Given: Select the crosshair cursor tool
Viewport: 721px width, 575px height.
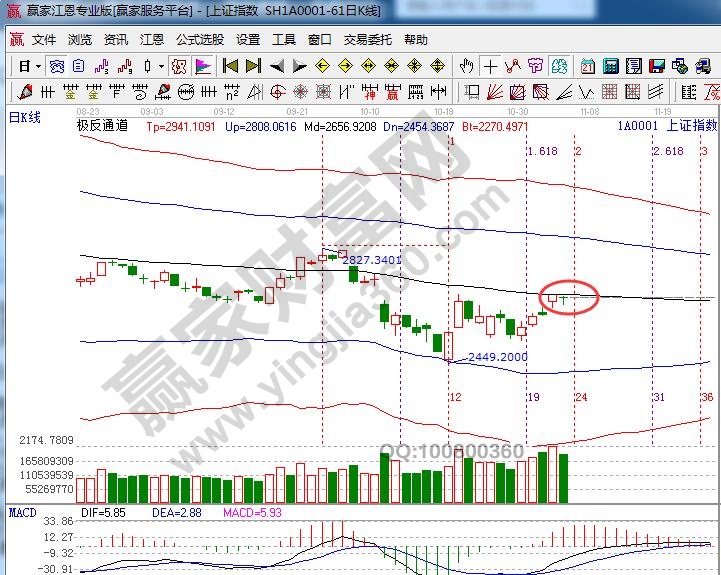Looking at the screenshot, I should point(490,67).
